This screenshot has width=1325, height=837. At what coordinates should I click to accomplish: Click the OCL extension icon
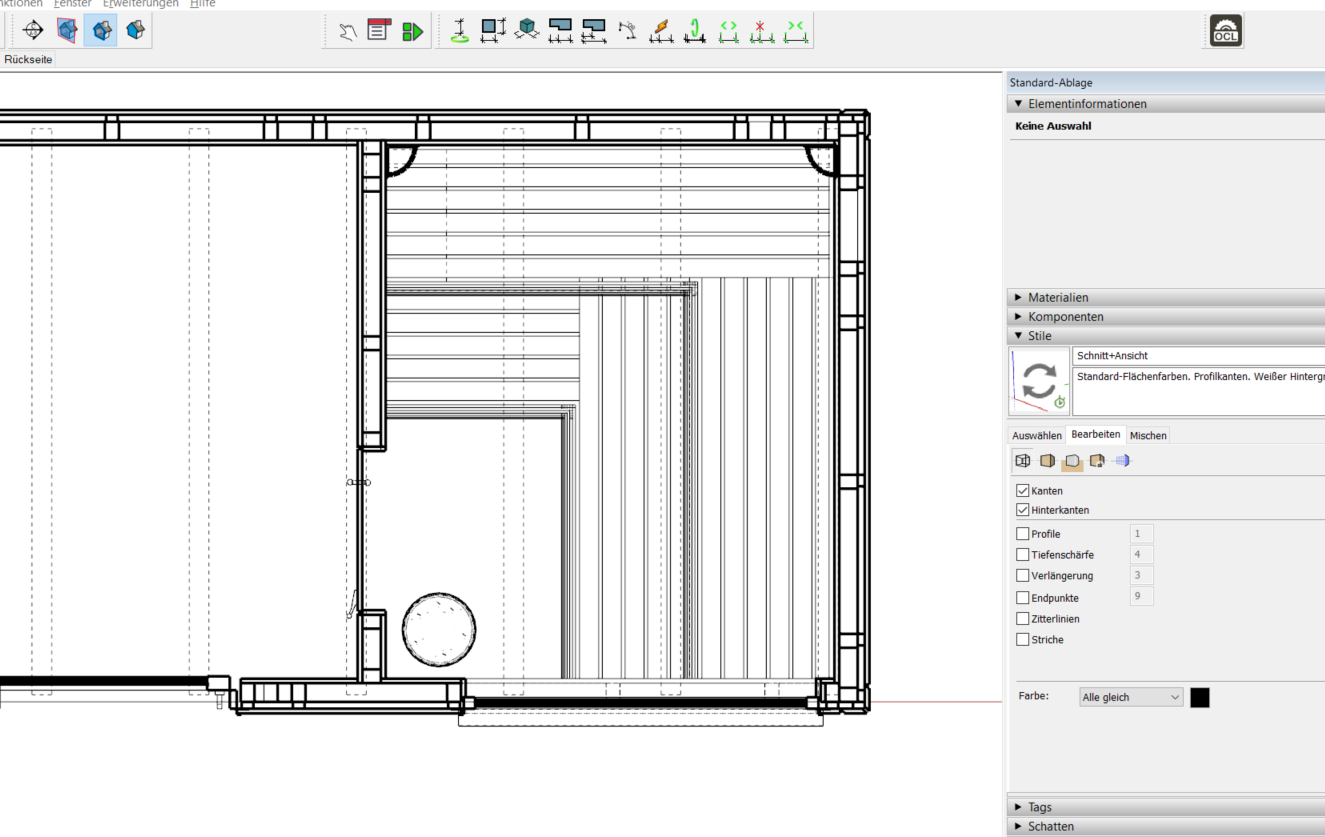click(1225, 31)
